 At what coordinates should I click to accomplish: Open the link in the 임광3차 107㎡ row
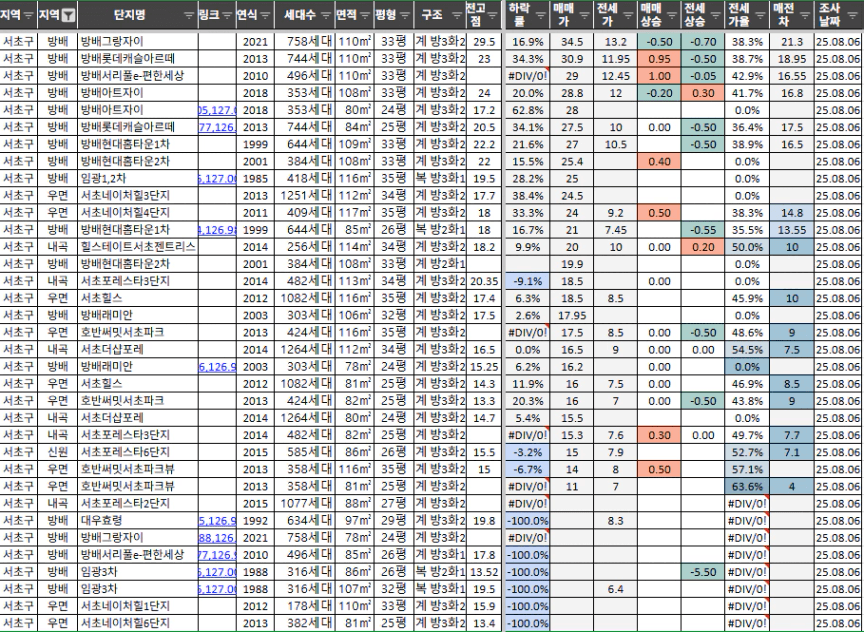pos(217,588)
